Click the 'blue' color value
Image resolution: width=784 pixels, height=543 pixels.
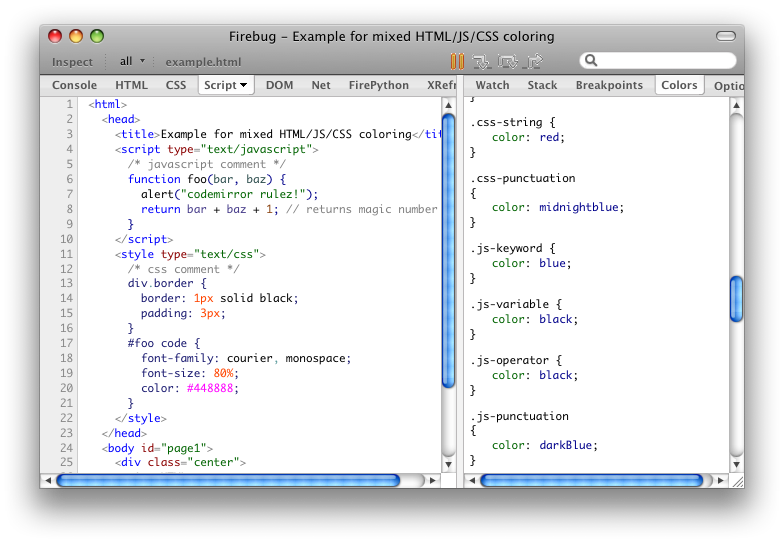(552, 263)
